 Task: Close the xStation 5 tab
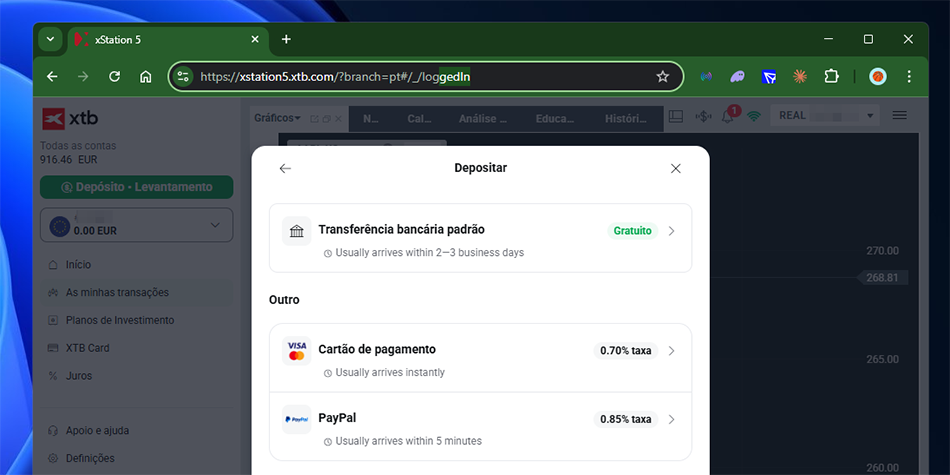click(255, 39)
